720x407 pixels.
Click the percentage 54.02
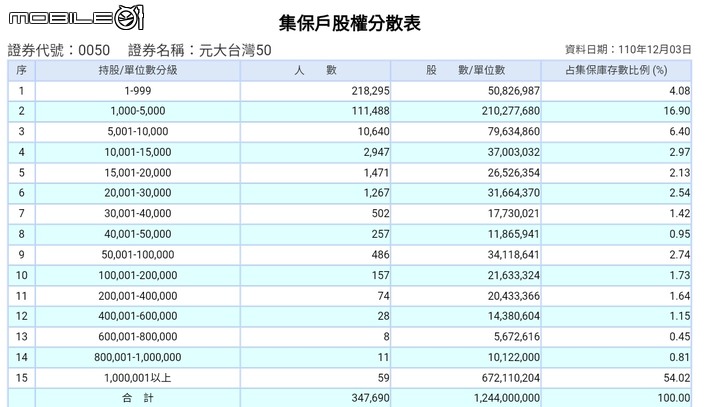[x=677, y=378]
